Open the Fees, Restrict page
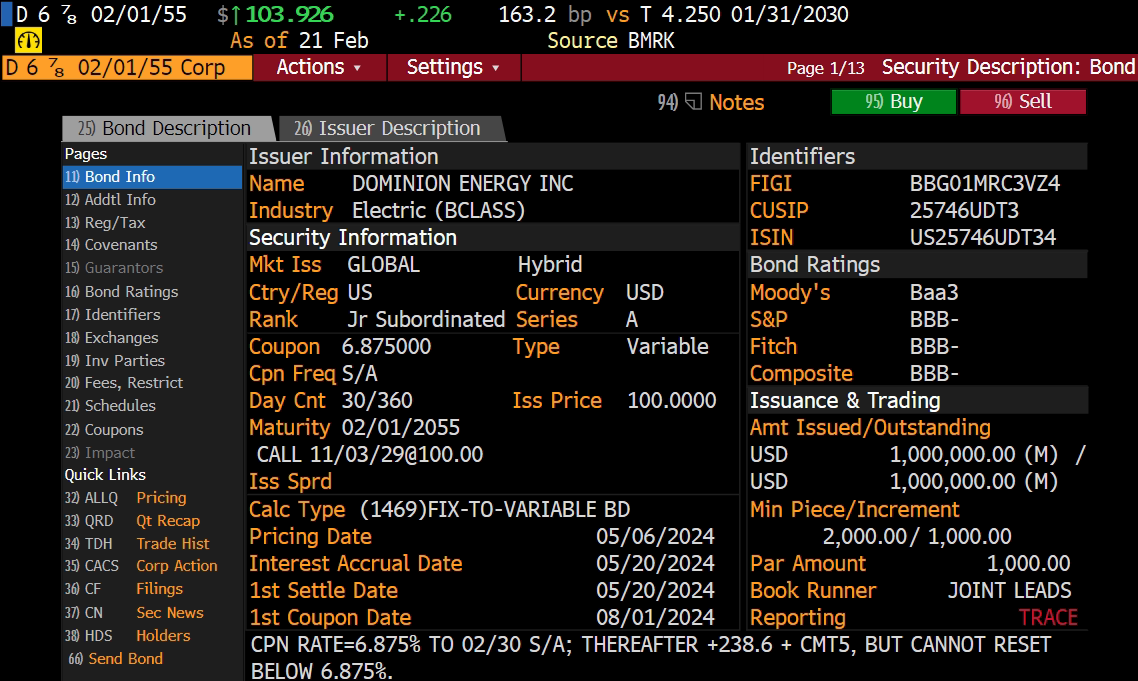The width and height of the screenshot is (1138, 681). click(124, 383)
